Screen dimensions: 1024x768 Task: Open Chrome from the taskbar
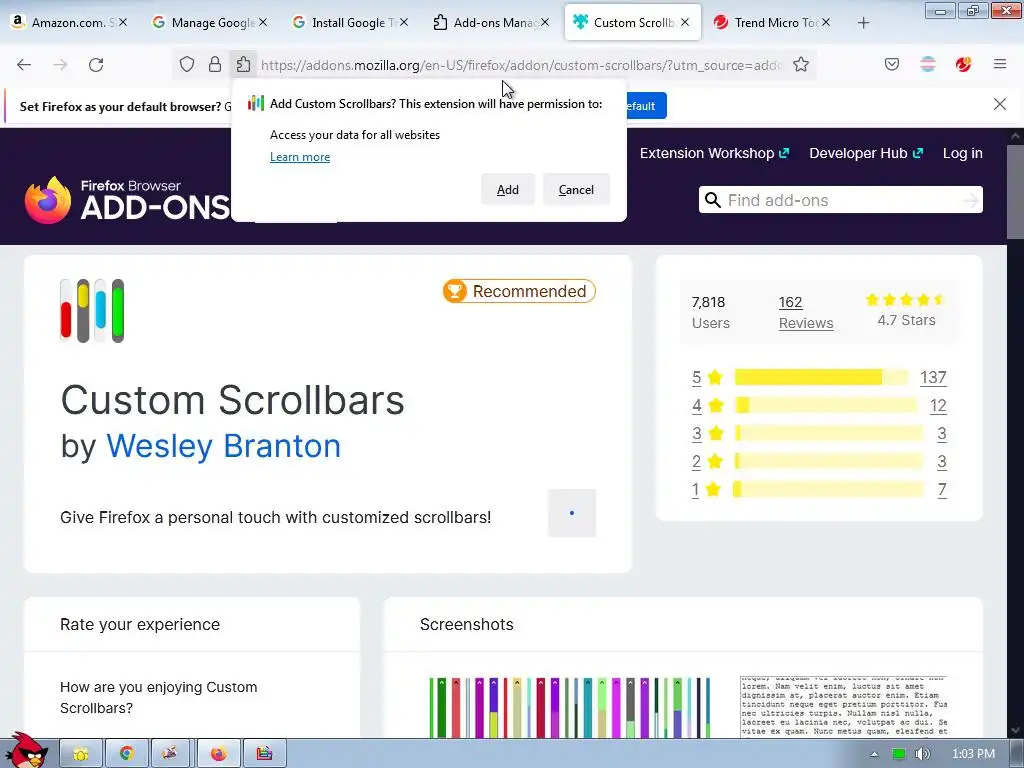(126, 754)
